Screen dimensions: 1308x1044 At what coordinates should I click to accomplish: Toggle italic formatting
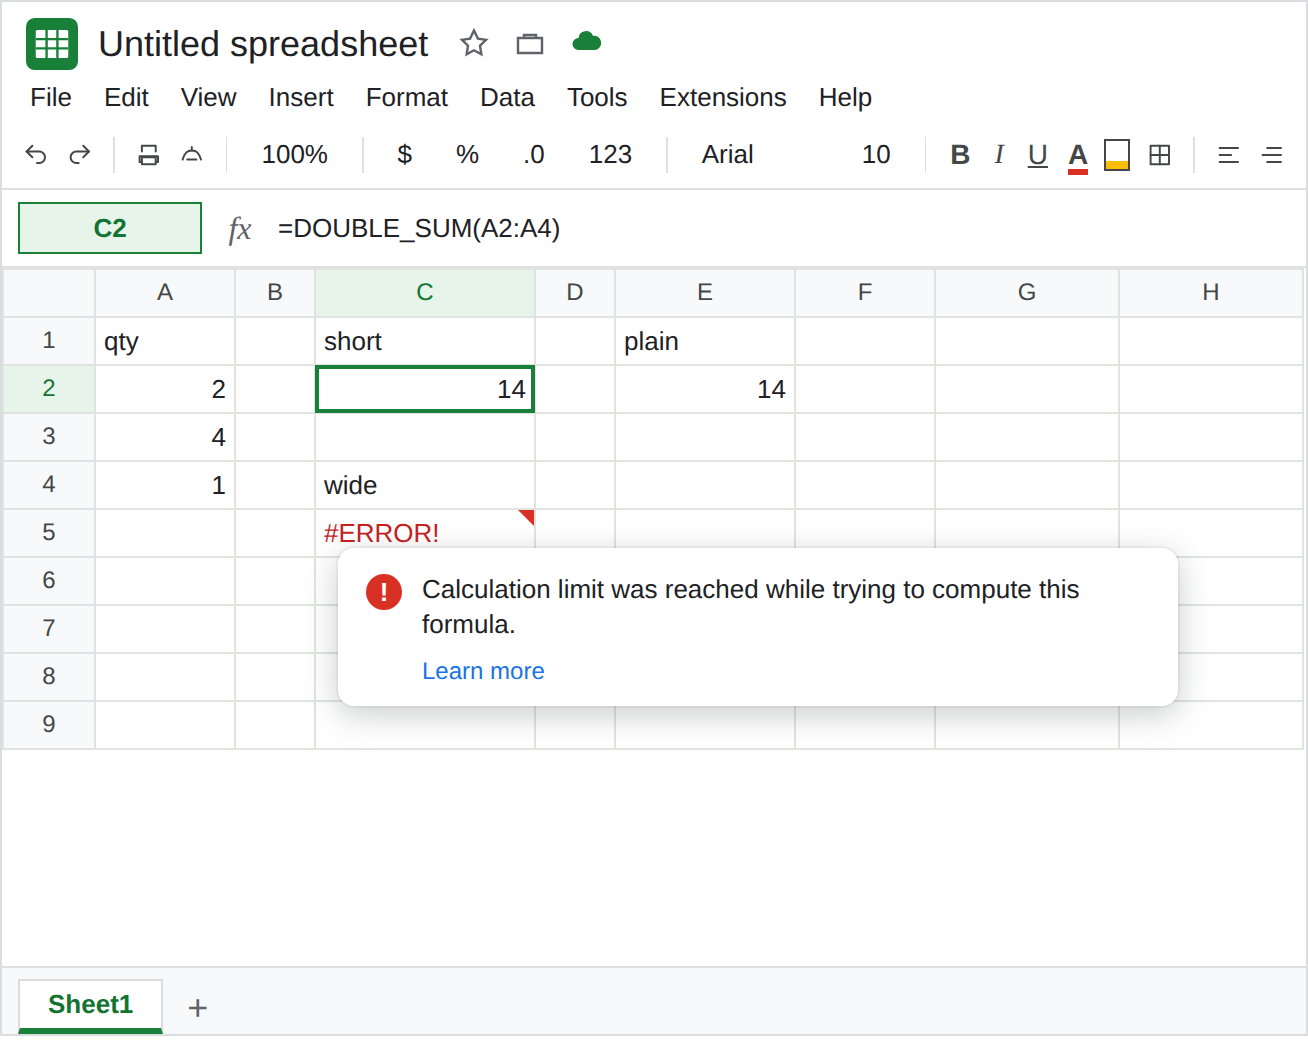[999, 155]
